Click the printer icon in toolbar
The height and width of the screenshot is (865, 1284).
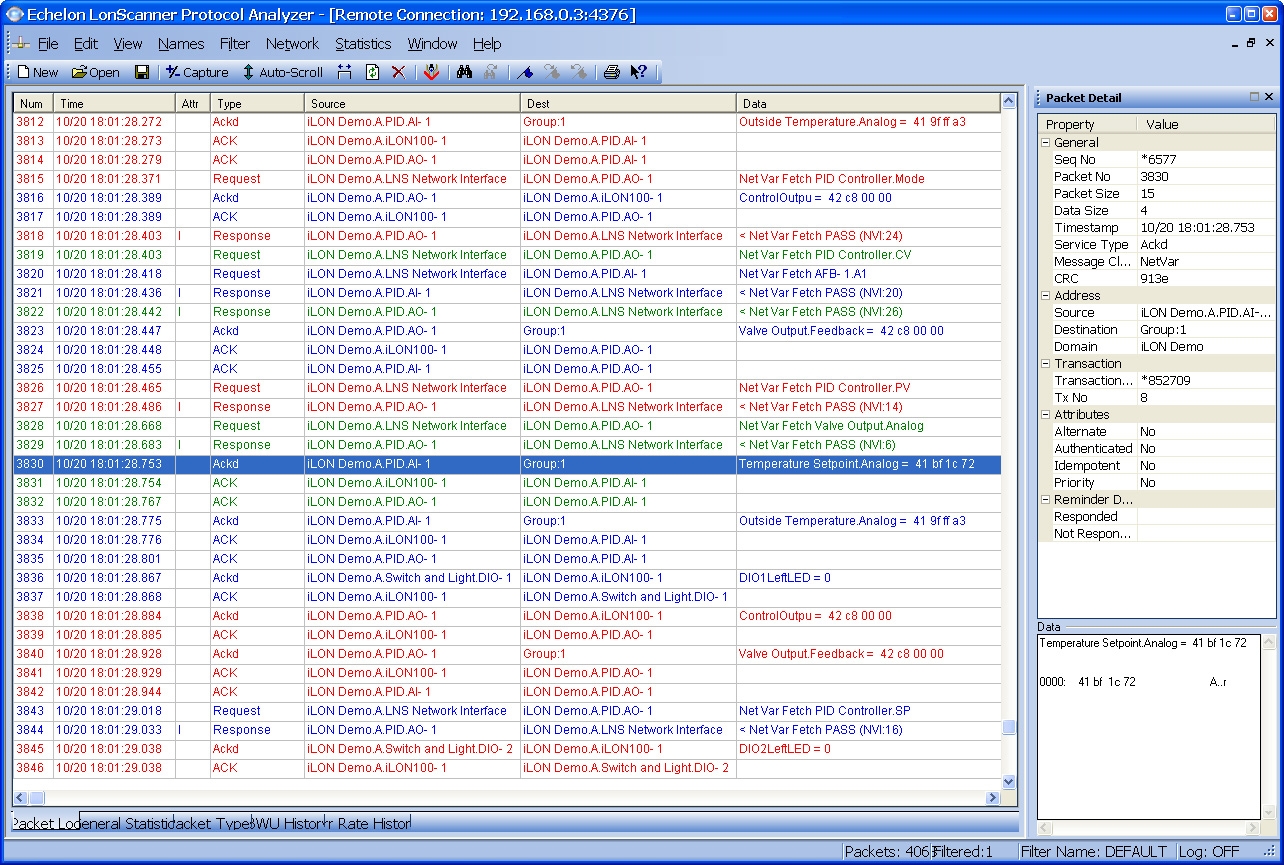coord(612,72)
